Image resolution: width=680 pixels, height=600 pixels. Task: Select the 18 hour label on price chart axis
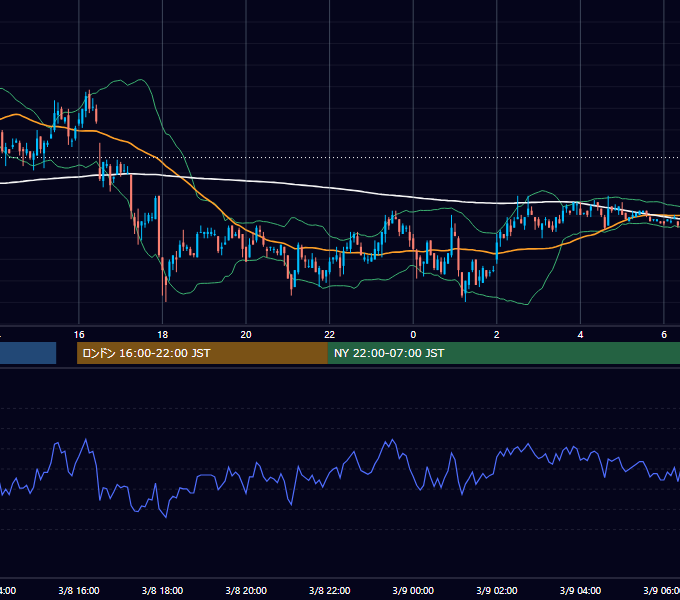pyautogui.click(x=162, y=335)
